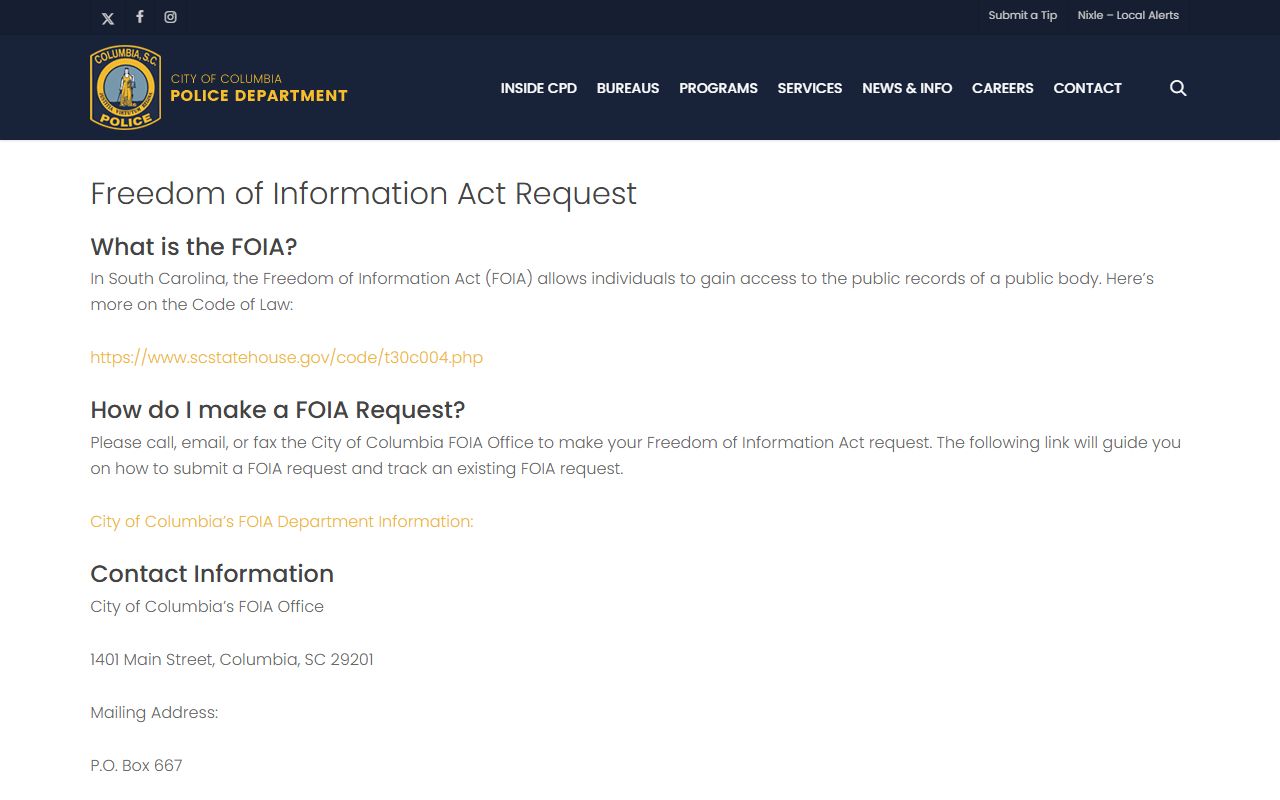Expand the INSIDE CPD menu
Screen dimensions: 1280x800
[x=538, y=88]
